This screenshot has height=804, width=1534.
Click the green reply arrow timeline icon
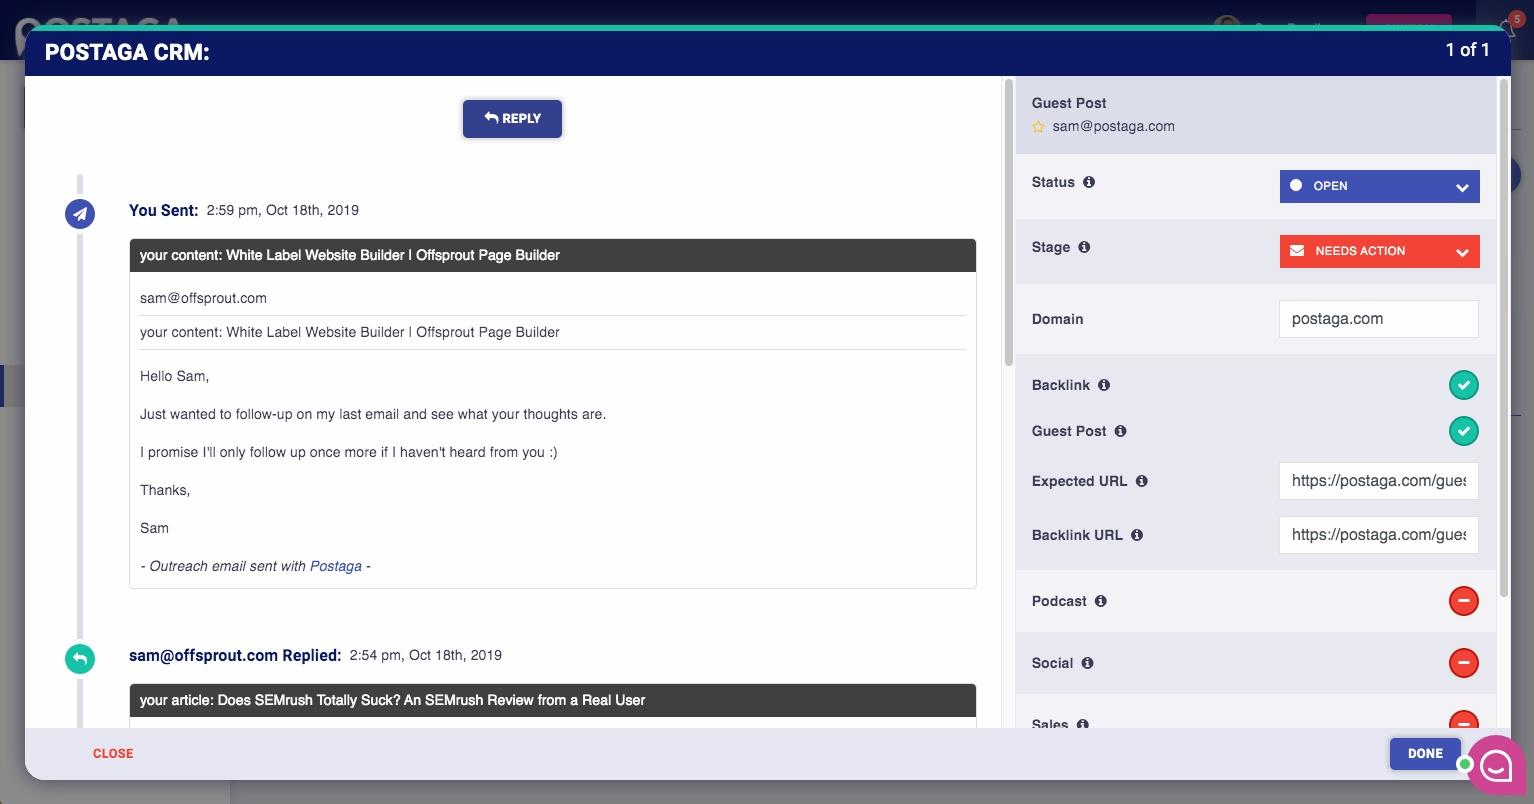80,659
